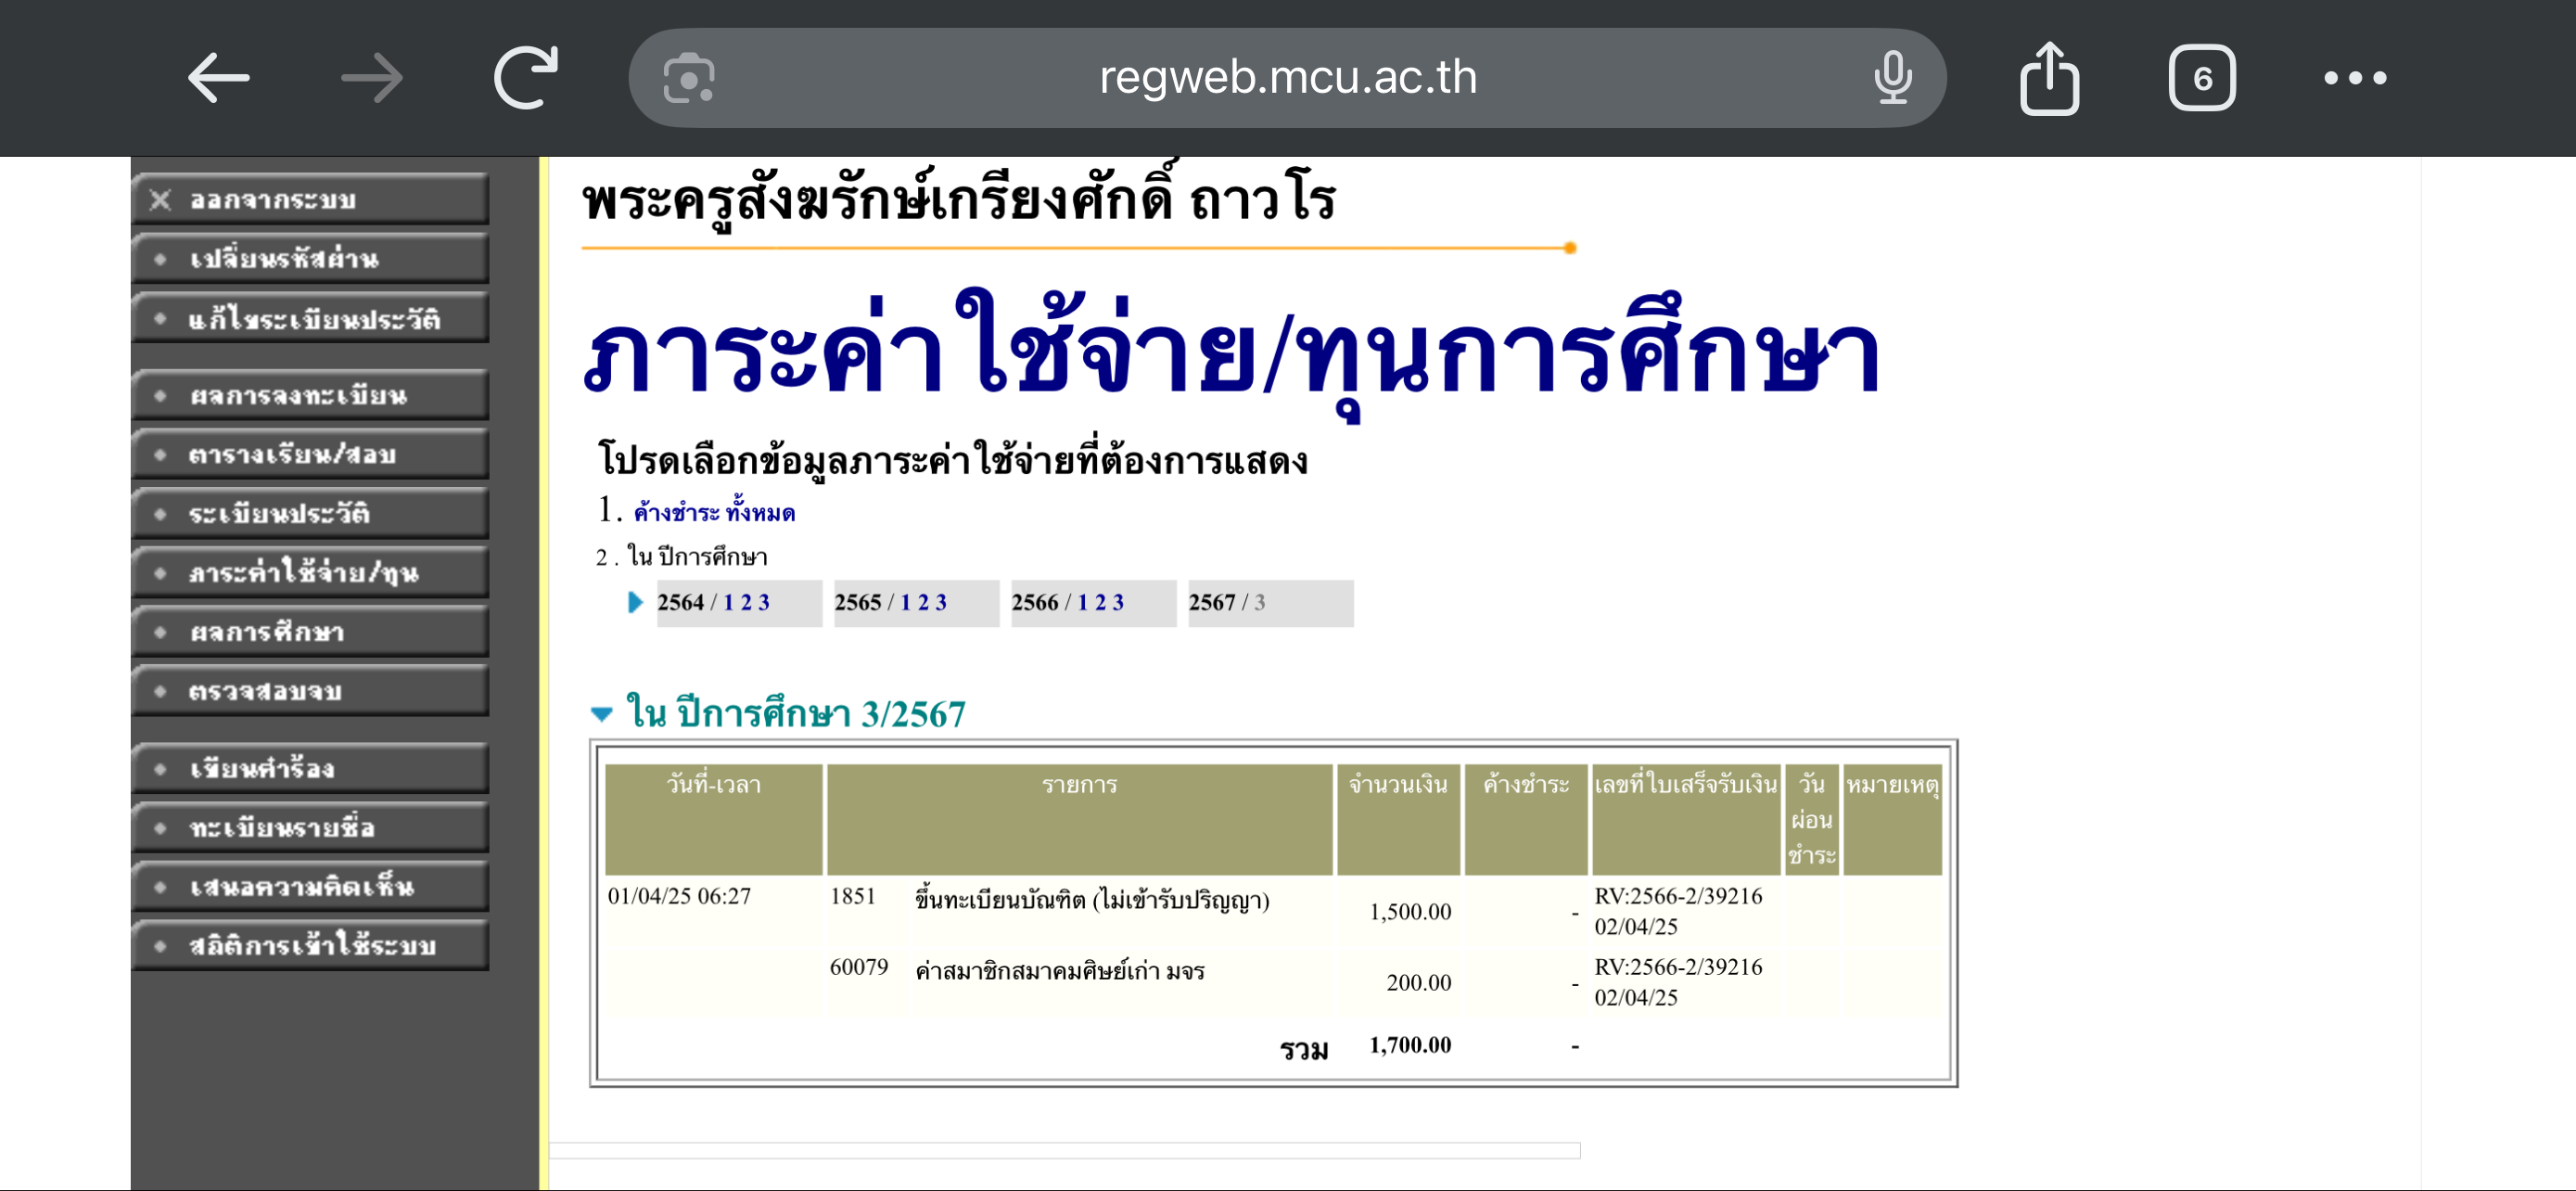The image size is (2576, 1191).
Task: Select semester 2 of year 2565
Action: [923, 602]
